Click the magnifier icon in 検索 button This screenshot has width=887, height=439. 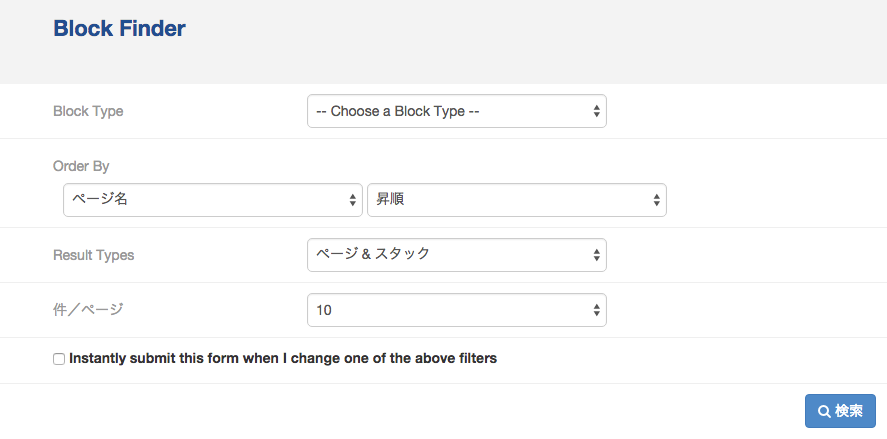824,411
